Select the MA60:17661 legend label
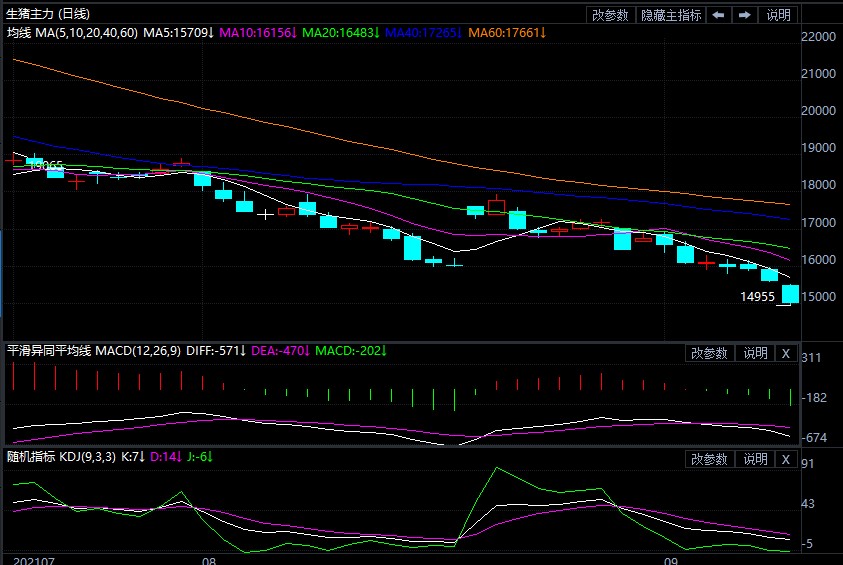Screen dimensions: 843x565 click(x=506, y=33)
